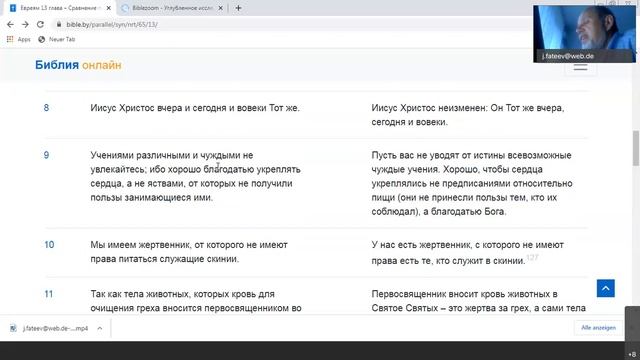Click footnote 127 after verse 10

tap(532, 257)
